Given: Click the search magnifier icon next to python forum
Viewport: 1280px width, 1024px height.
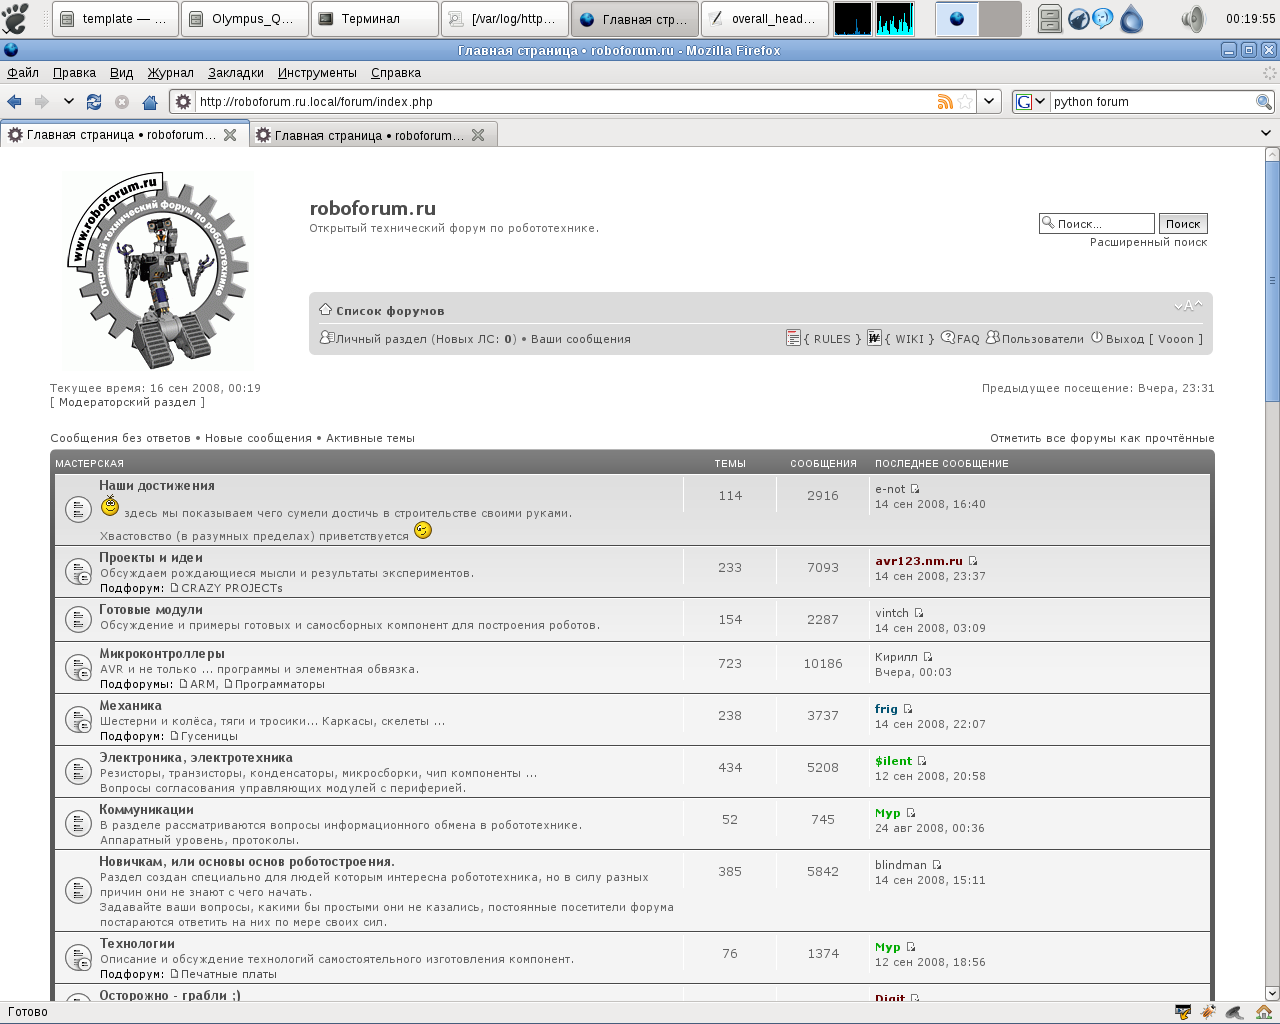Looking at the screenshot, I should (x=1264, y=101).
